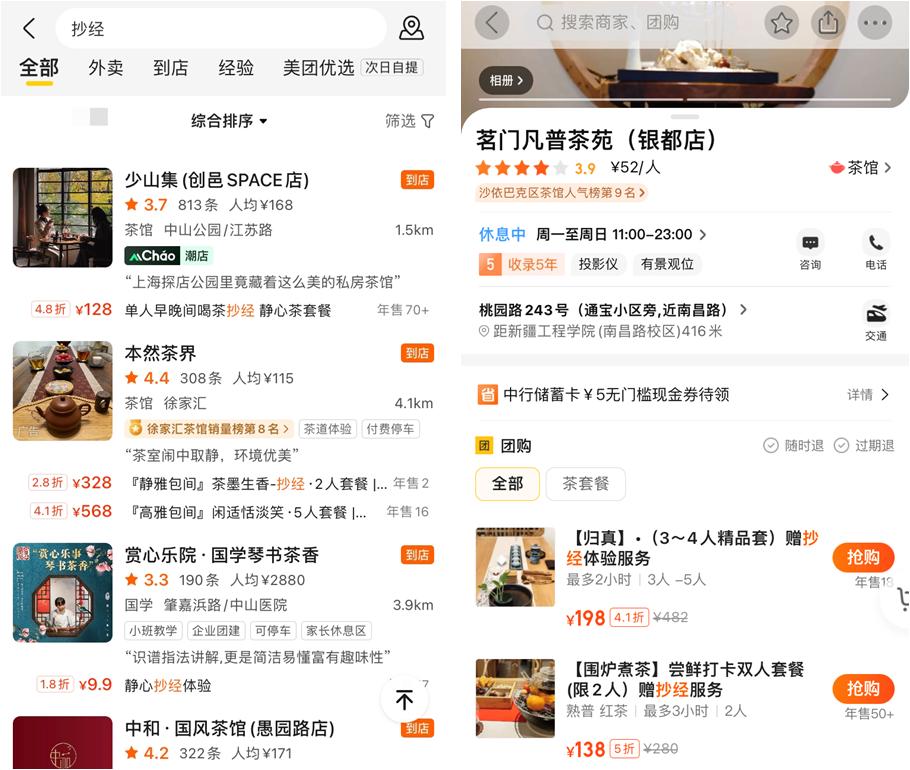The image size is (910, 770).
Task: Tap the back arrow beside the 抄经 search box
Action: (29, 28)
